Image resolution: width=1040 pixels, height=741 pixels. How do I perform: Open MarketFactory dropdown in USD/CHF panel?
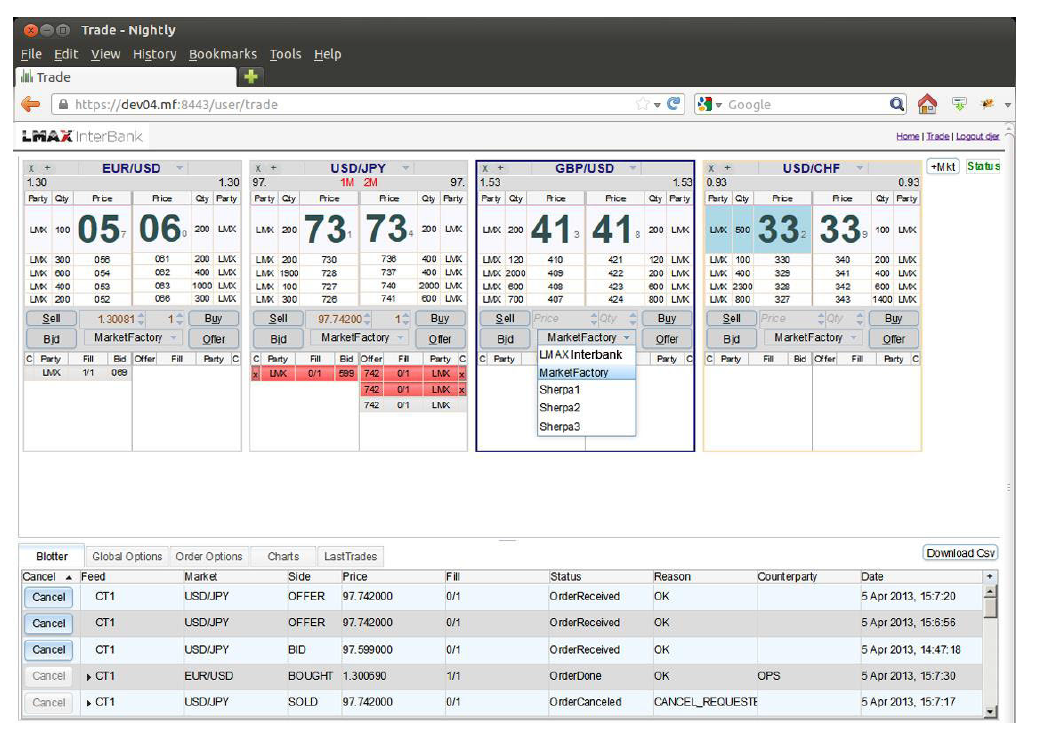click(815, 339)
